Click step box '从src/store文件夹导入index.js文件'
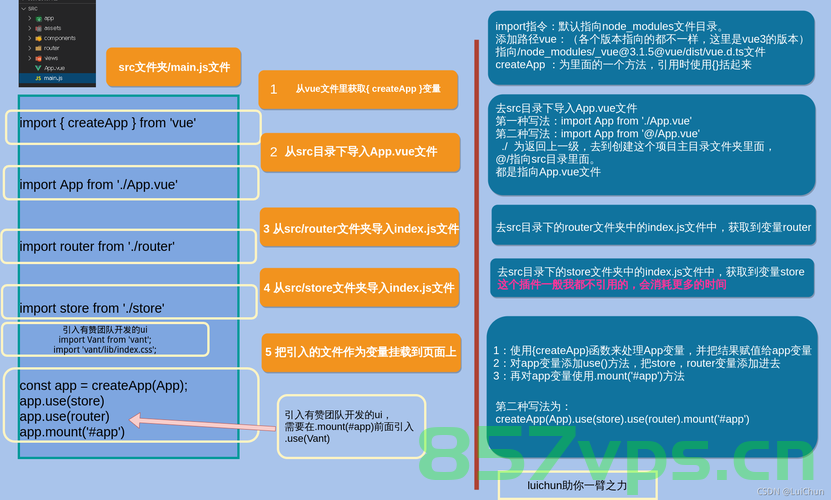The height and width of the screenshot is (500, 831). pyautogui.click(x=360, y=288)
